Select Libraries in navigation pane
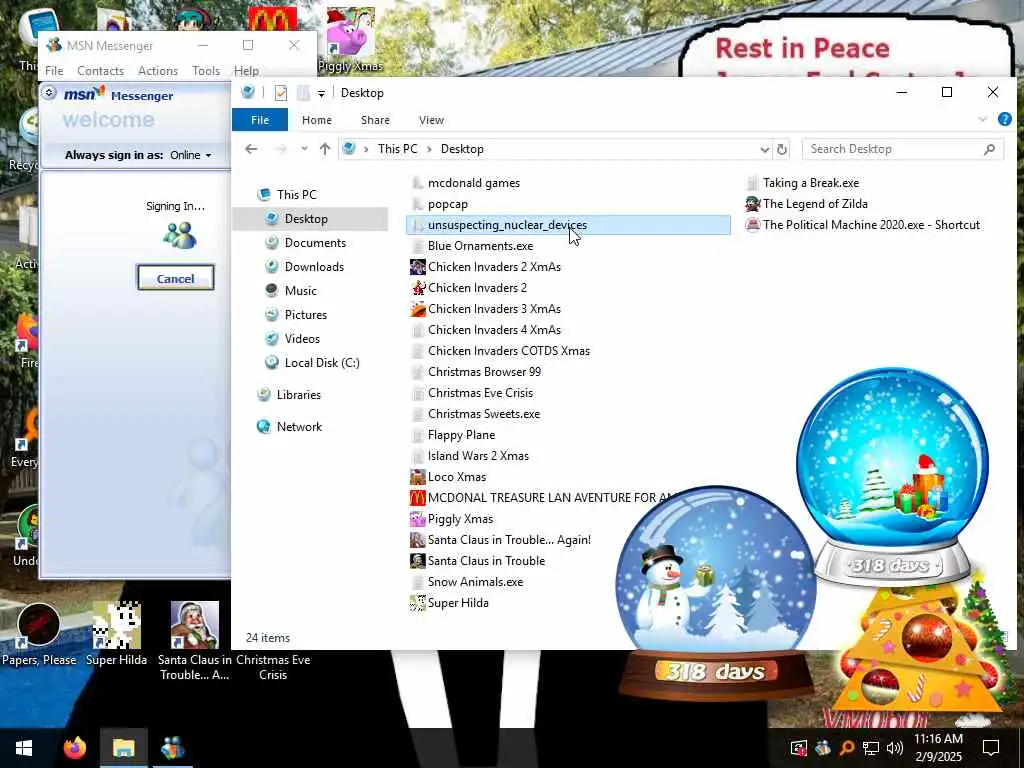This screenshot has width=1024, height=768. [298, 394]
